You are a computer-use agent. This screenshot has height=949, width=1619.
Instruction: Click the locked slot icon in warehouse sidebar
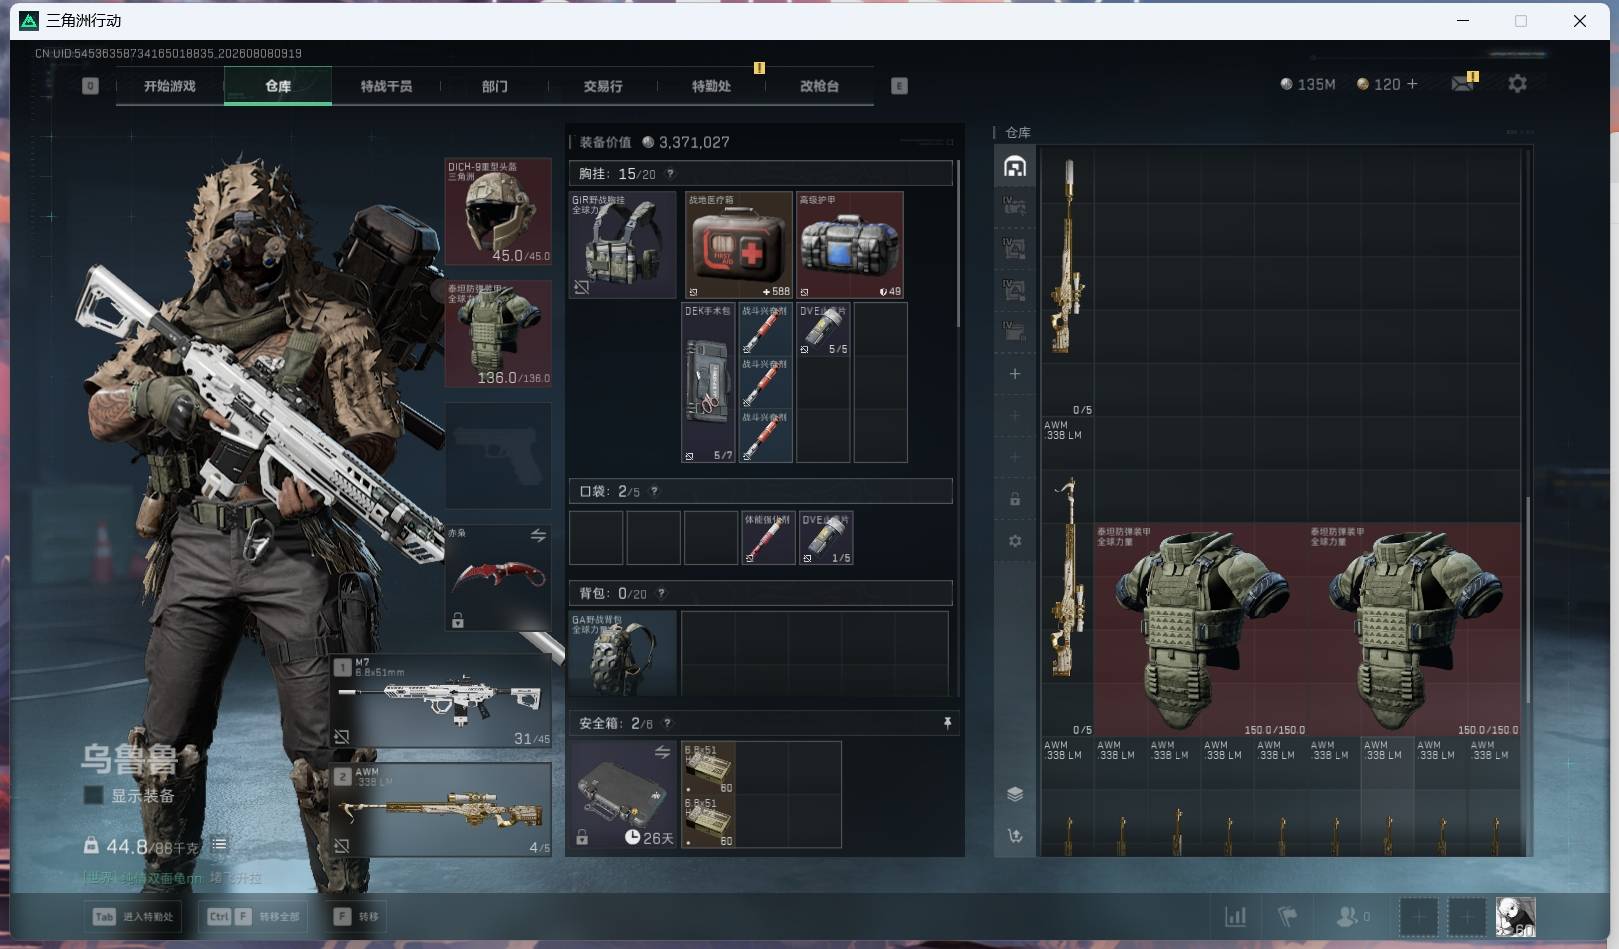[x=1015, y=499]
